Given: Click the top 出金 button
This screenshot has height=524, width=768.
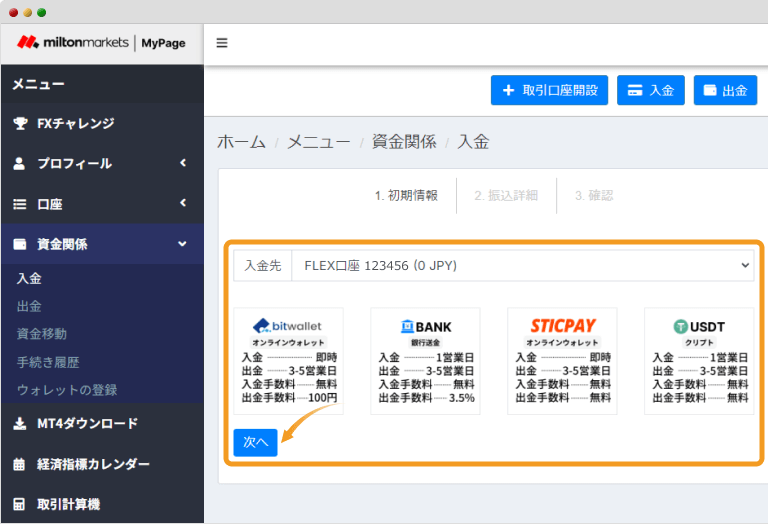Looking at the screenshot, I should pos(725,90).
